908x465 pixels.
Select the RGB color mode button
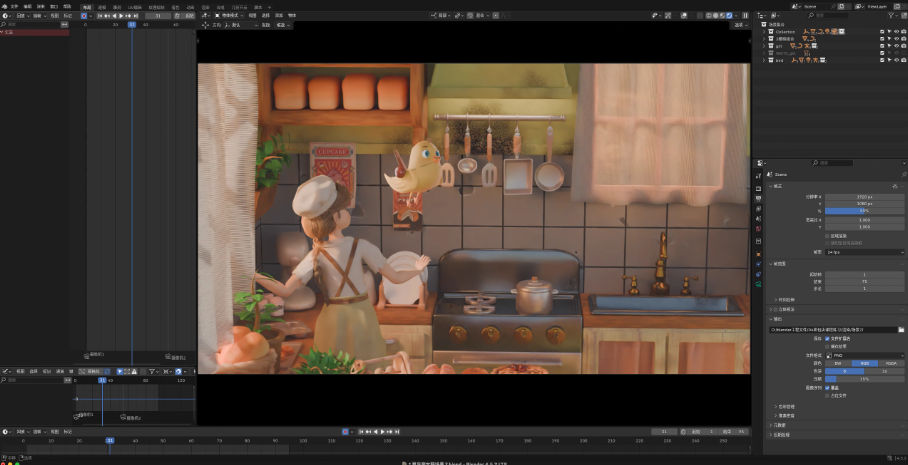865,363
